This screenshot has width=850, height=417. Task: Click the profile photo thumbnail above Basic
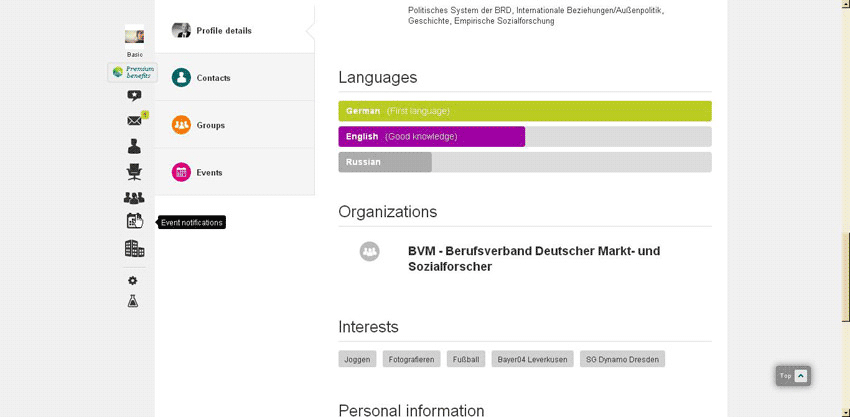click(134, 35)
